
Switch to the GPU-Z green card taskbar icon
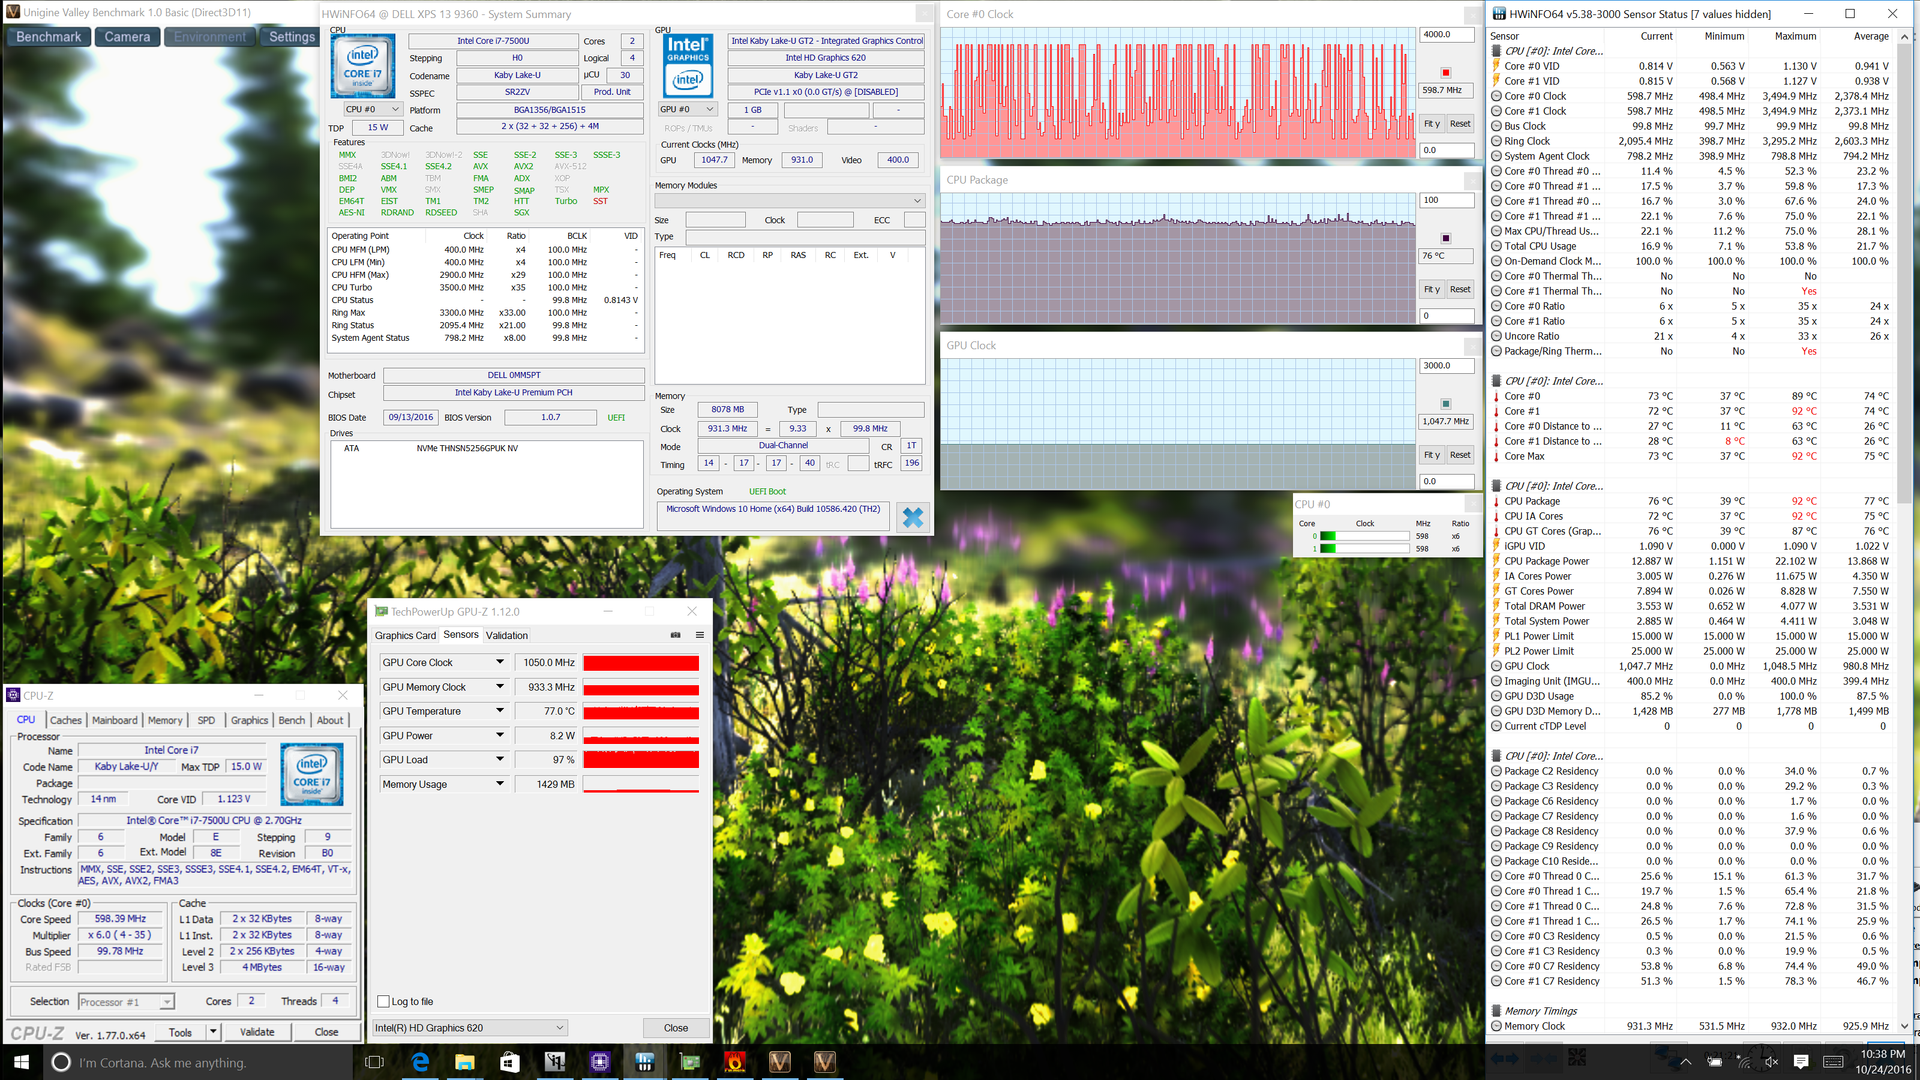pyautogui.click(x=690, y=1062)
